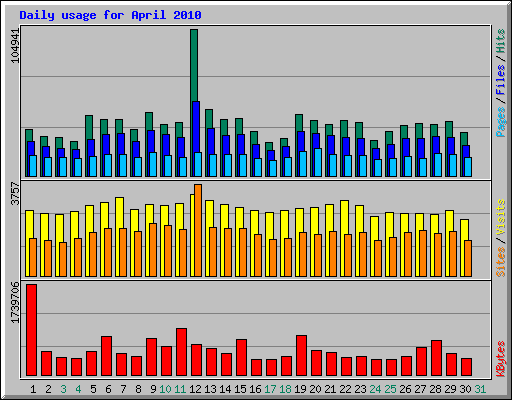The height and width of the screenshot is (400, 512).
Task: Select day number 6 on the x-axis
Action: (x=108, y=389)
